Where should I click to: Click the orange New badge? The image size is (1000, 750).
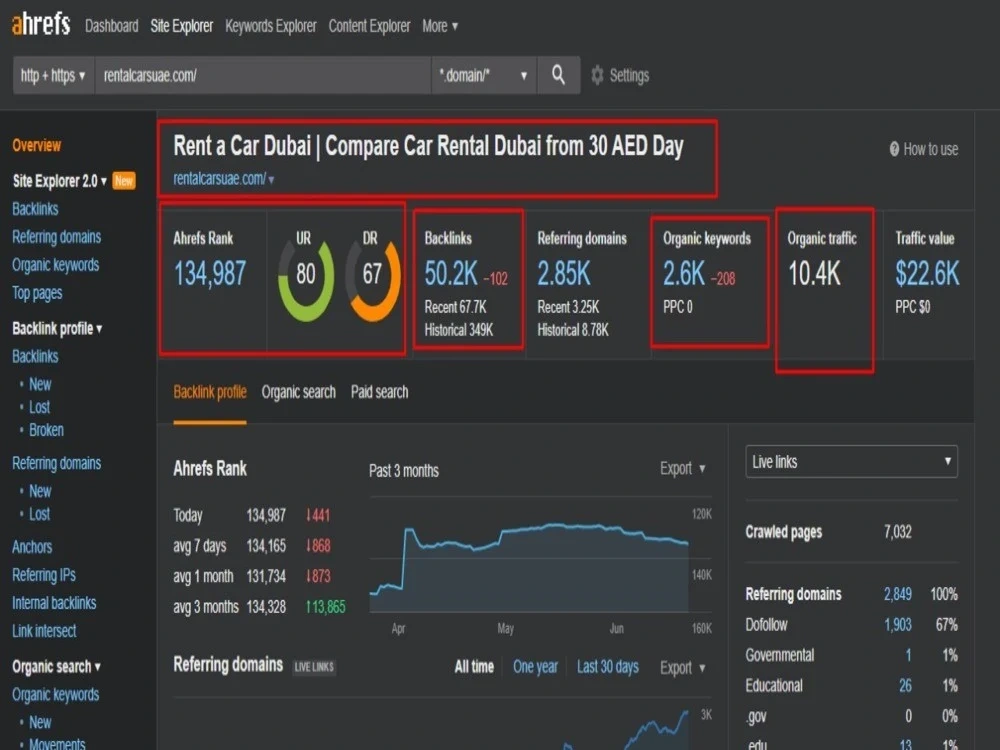124,181
